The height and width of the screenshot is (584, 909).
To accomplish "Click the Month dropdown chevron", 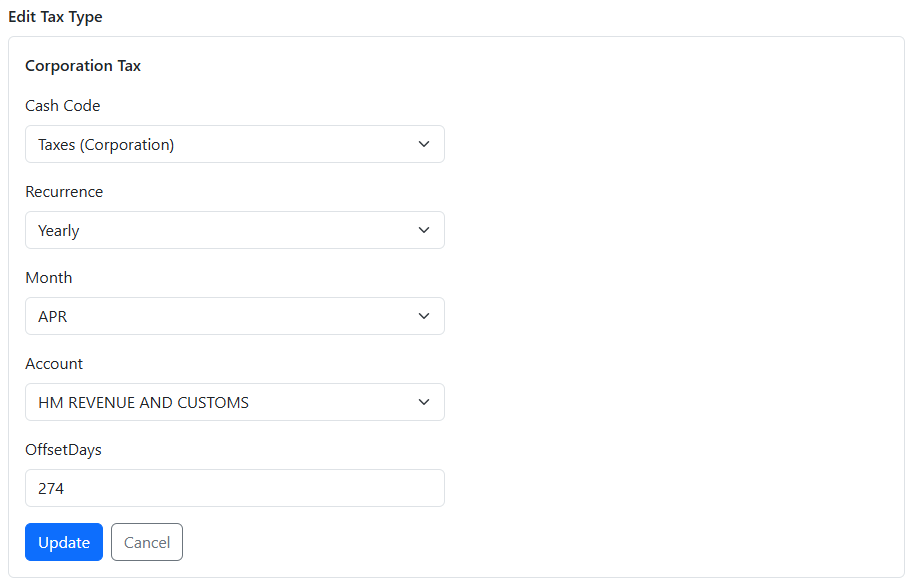I will 423,315.
